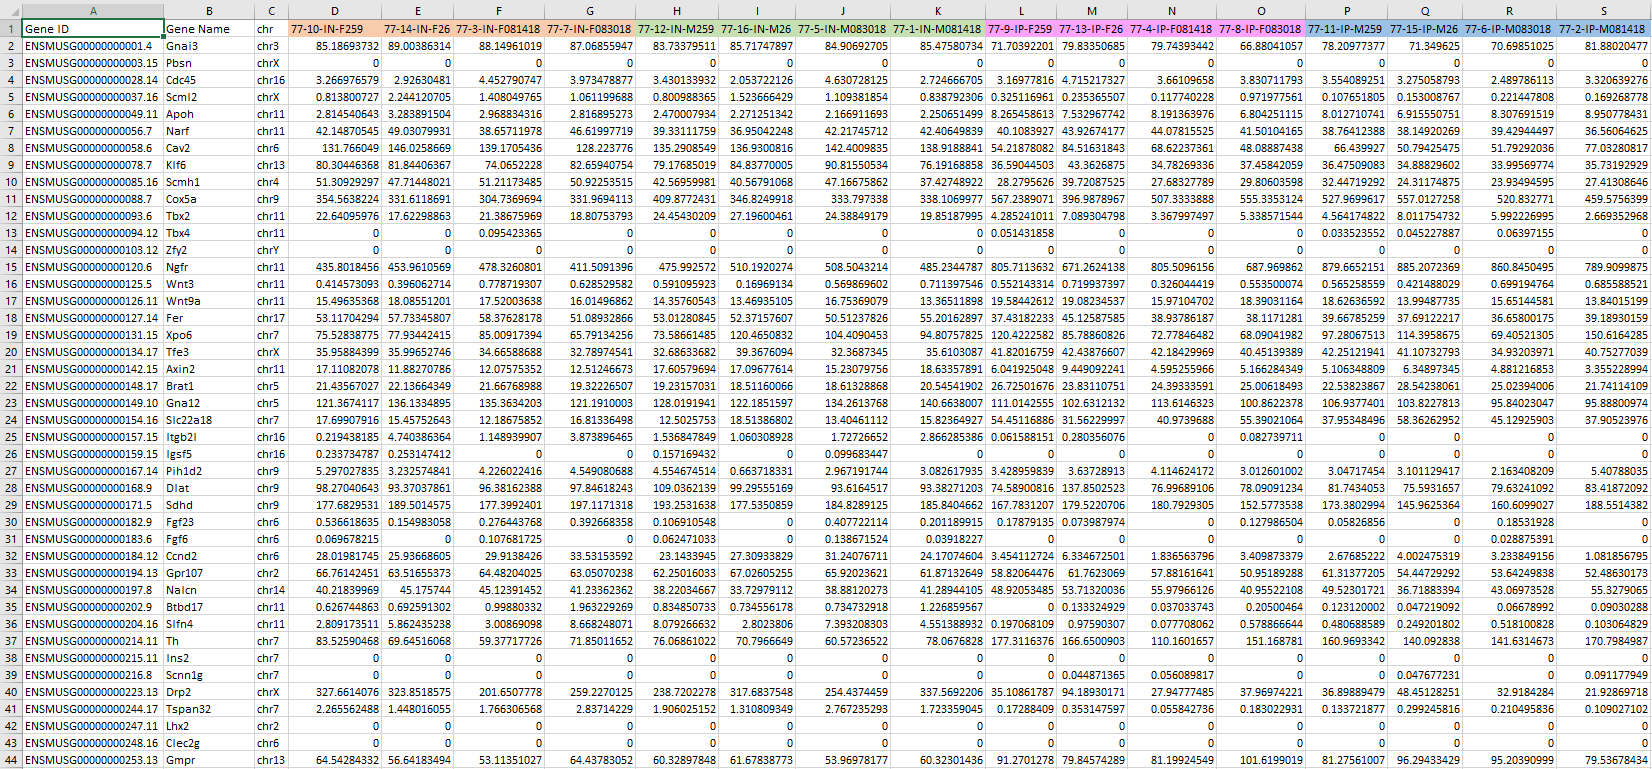Click the '77-2-IP-M081418' header cell
The width and height of the screenshot is (1652, 769).
1603,29
